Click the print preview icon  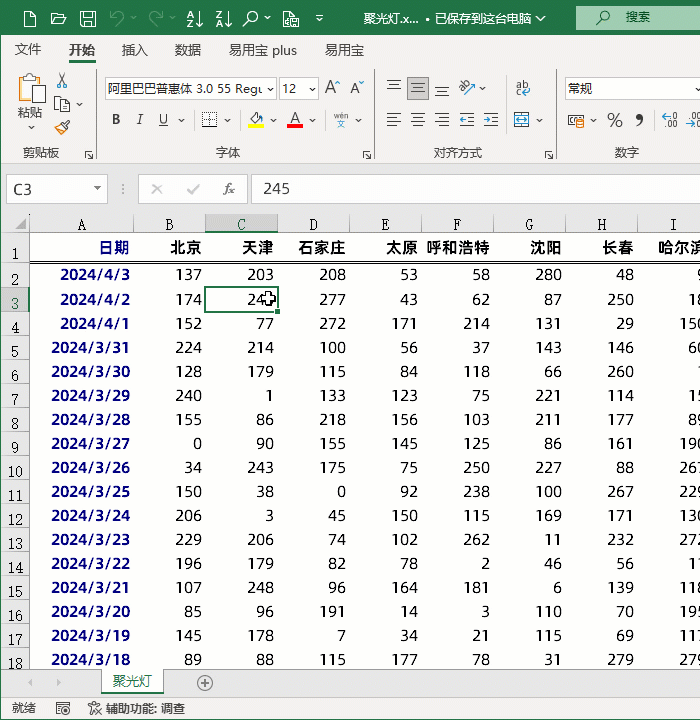pyautogui.click(x=291, y=19)
